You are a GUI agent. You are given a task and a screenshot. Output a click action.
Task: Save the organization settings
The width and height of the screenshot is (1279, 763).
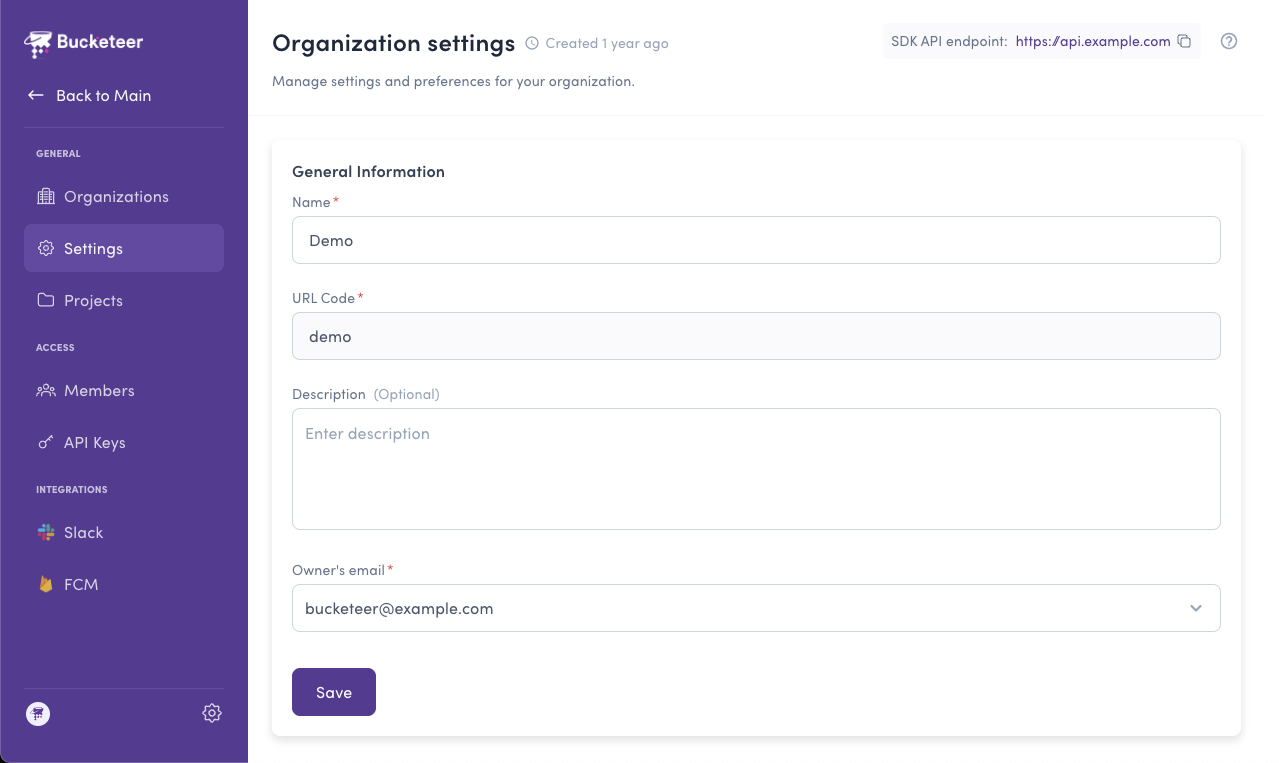coord(333,691)
